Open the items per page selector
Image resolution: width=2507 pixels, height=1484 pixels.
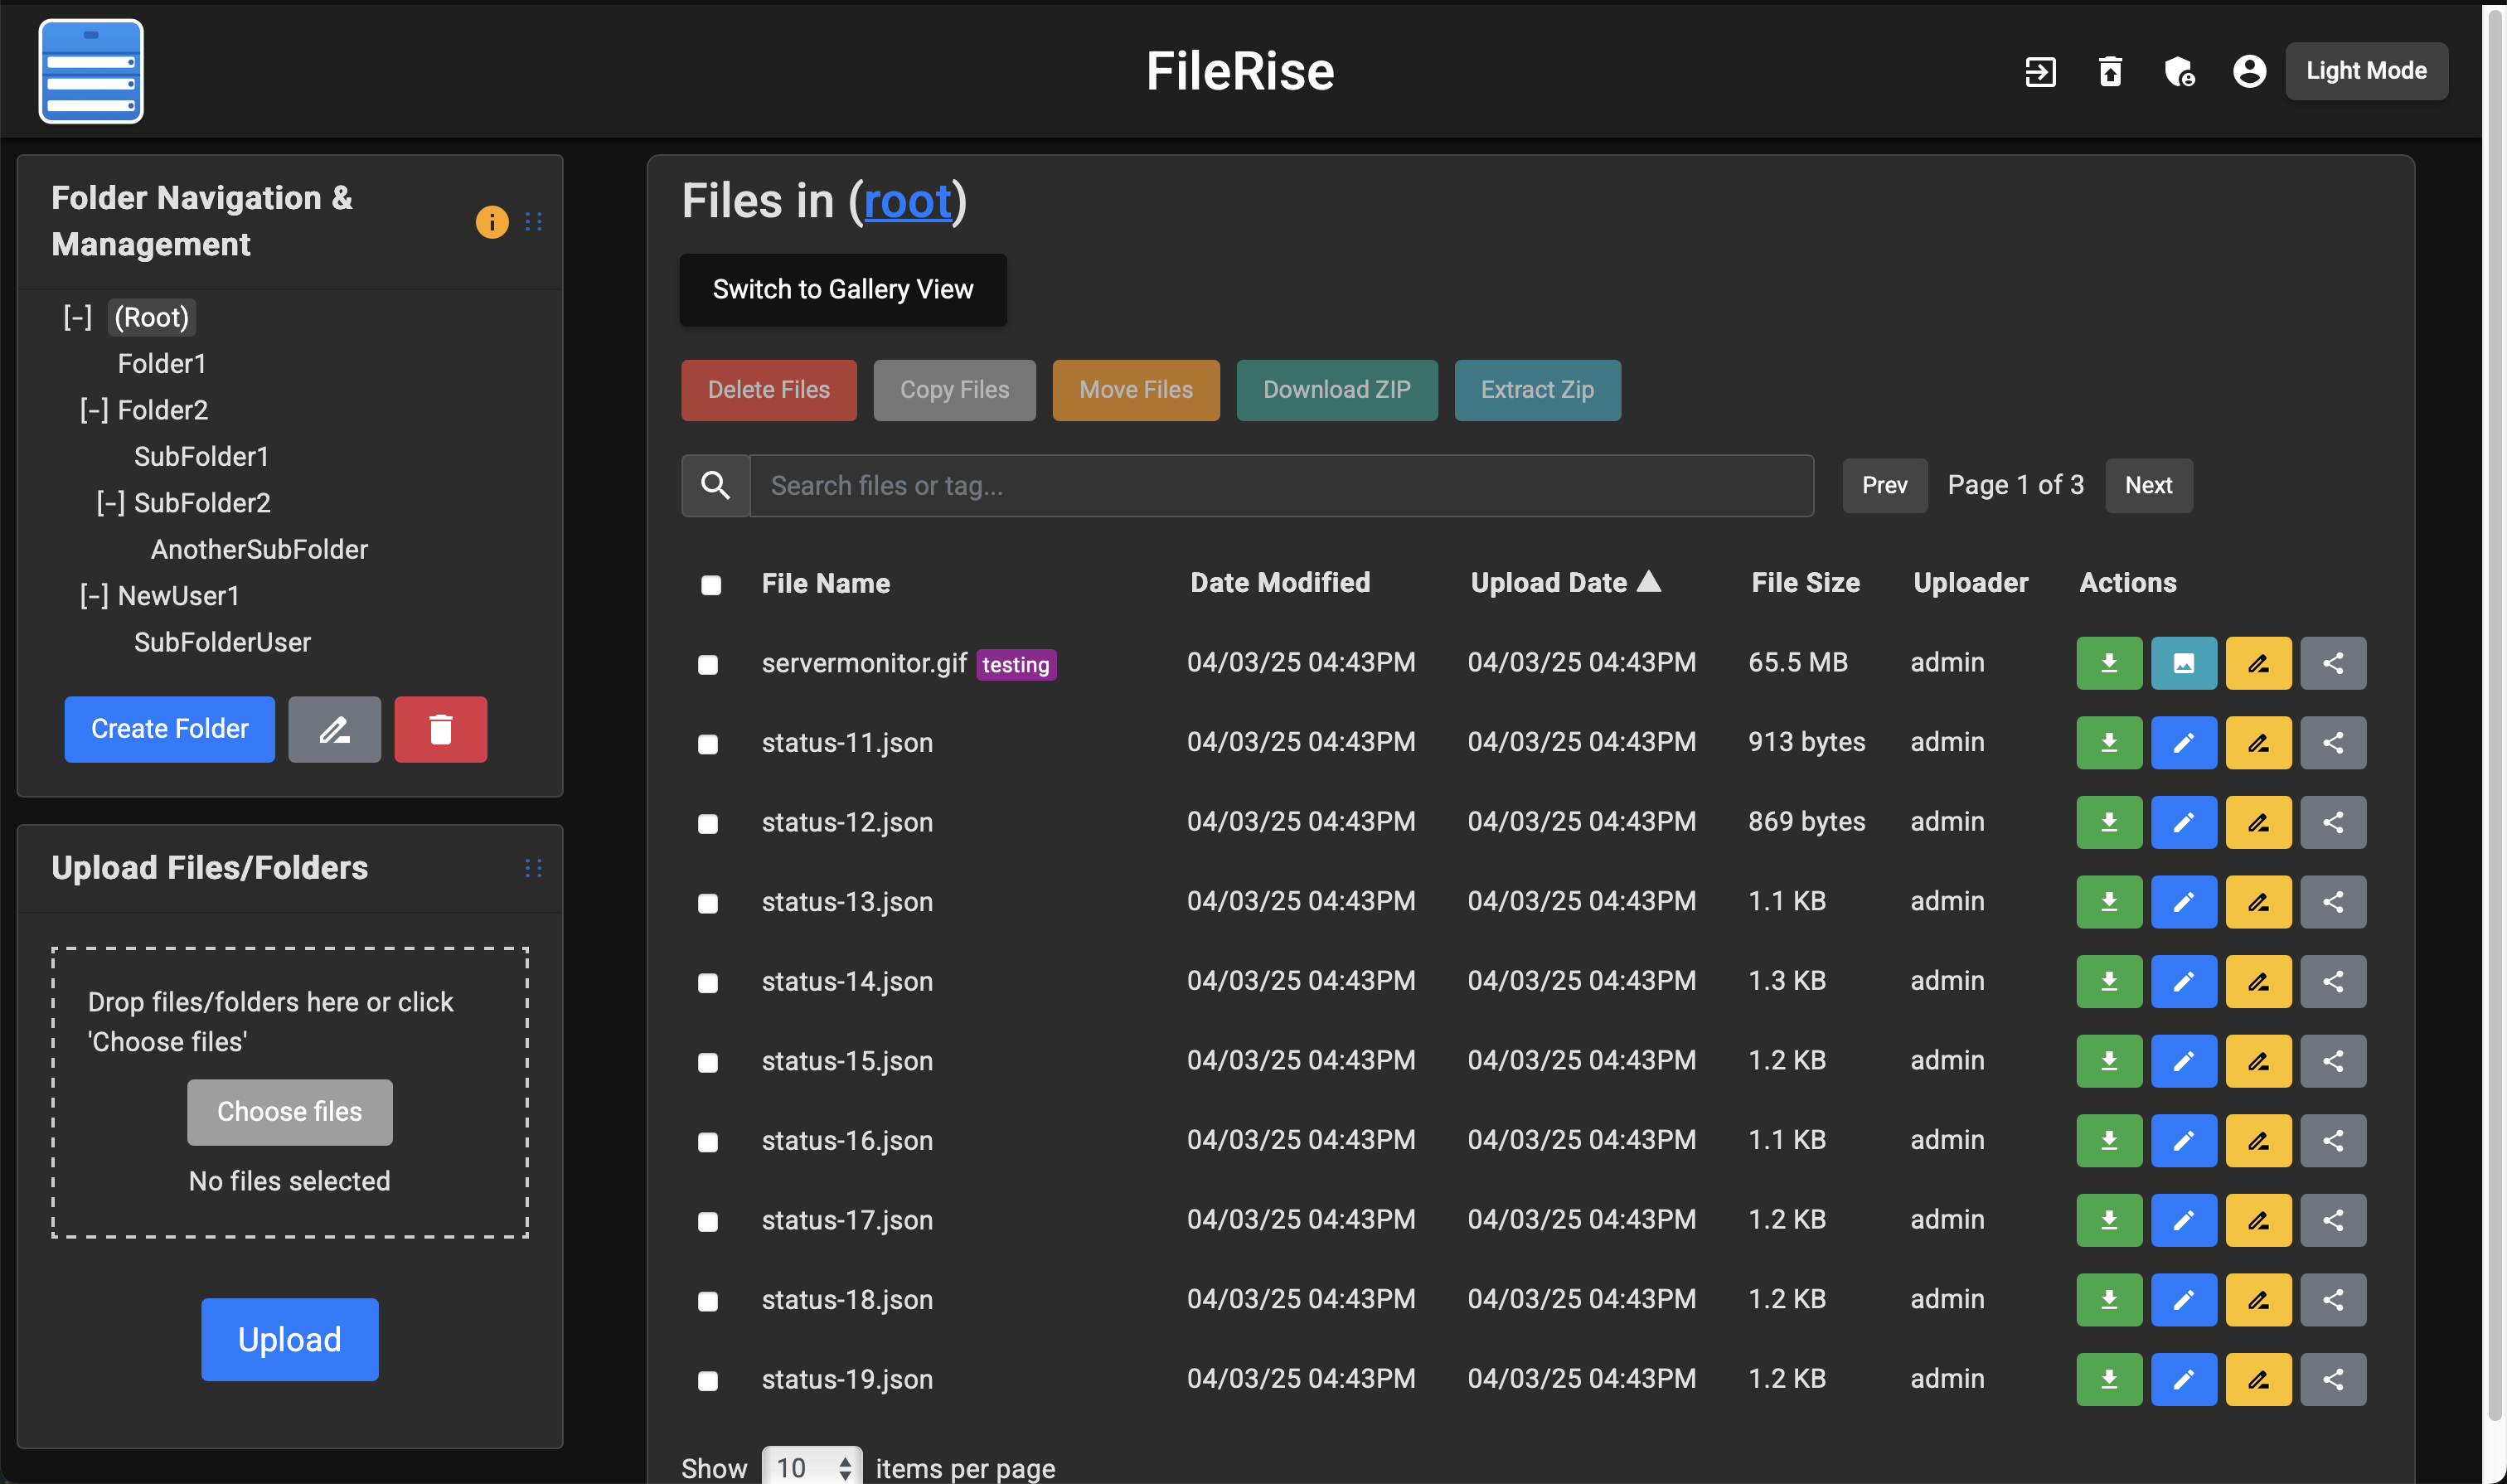[811, 1467]
